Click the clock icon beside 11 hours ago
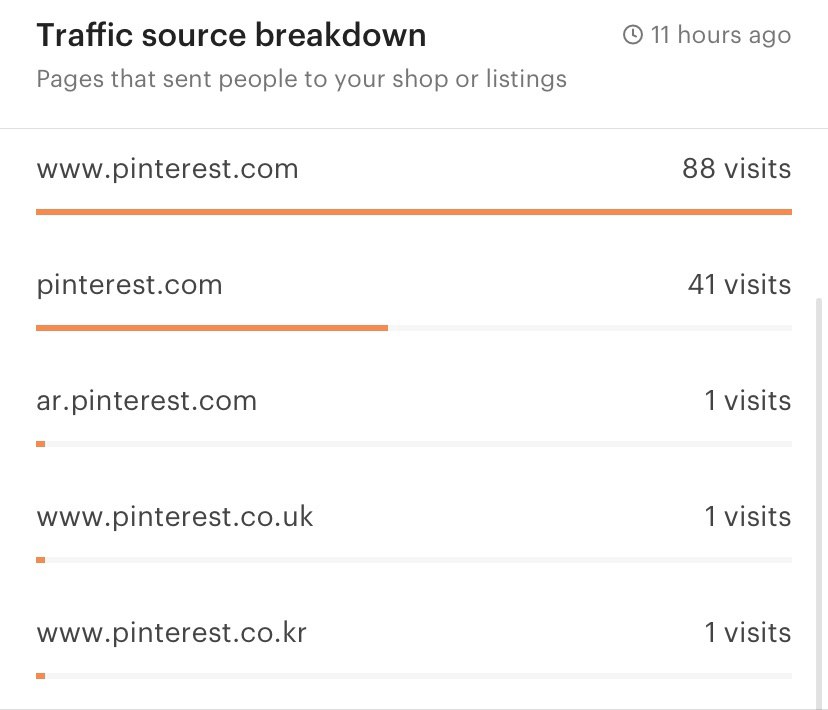Image resolution: width=828 pixels, height=710 pixels. click(633, 35)
